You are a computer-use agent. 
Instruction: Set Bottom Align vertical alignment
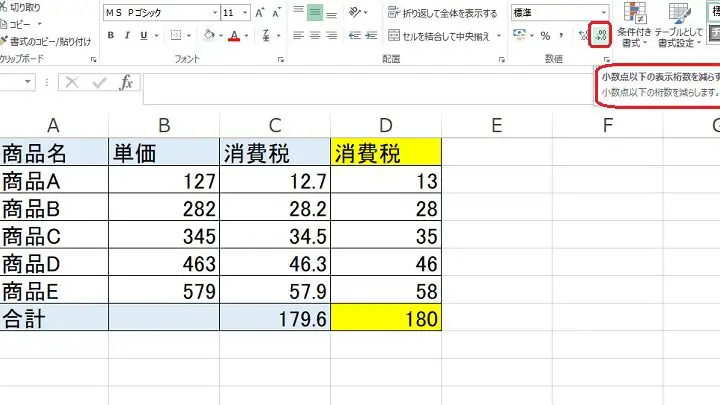tap(332, 13)
